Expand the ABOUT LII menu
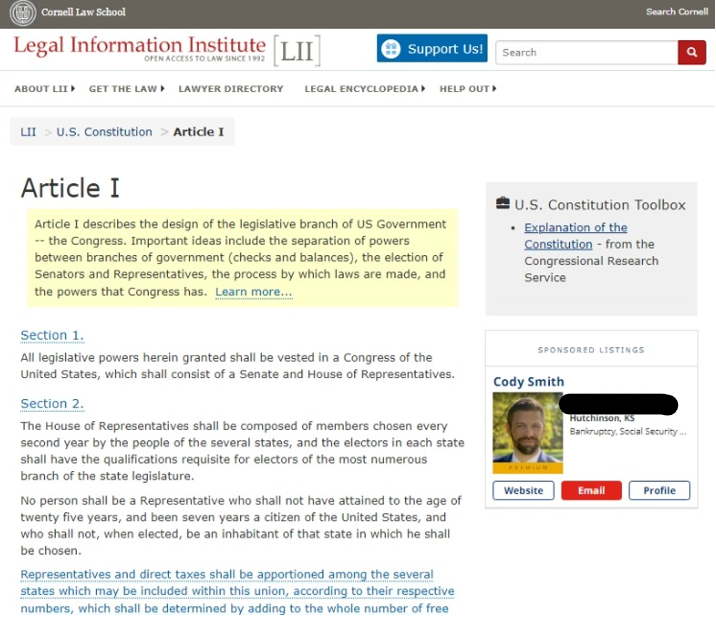 (x=44, y=89)
